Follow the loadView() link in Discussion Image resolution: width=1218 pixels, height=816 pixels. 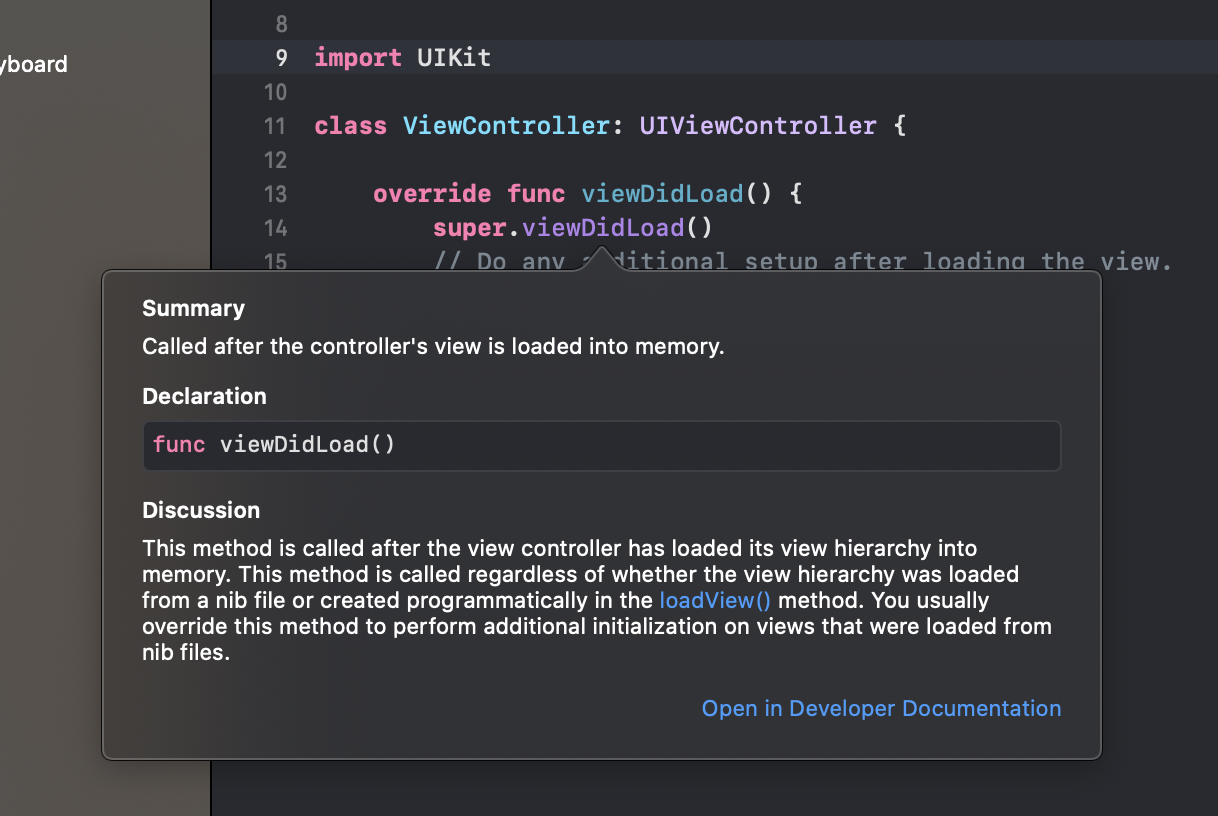point(716,601)
